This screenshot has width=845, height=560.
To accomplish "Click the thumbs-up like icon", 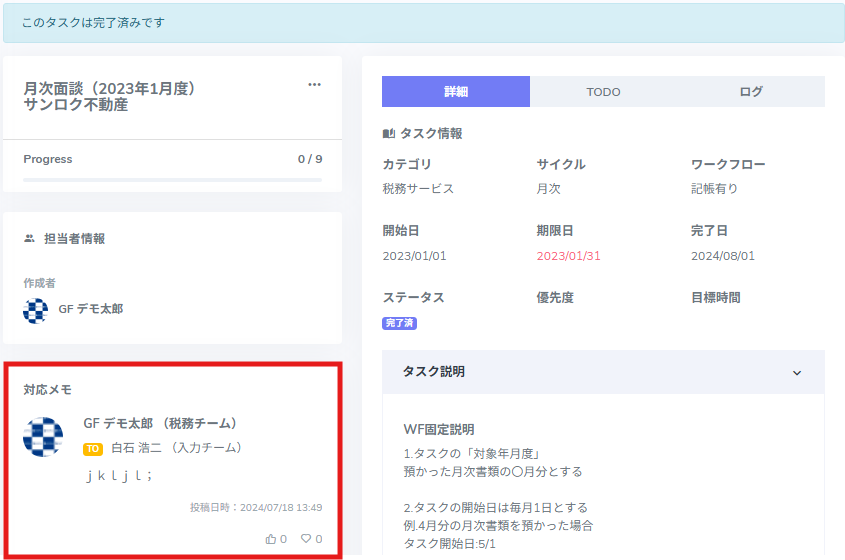I will (271, 539).
